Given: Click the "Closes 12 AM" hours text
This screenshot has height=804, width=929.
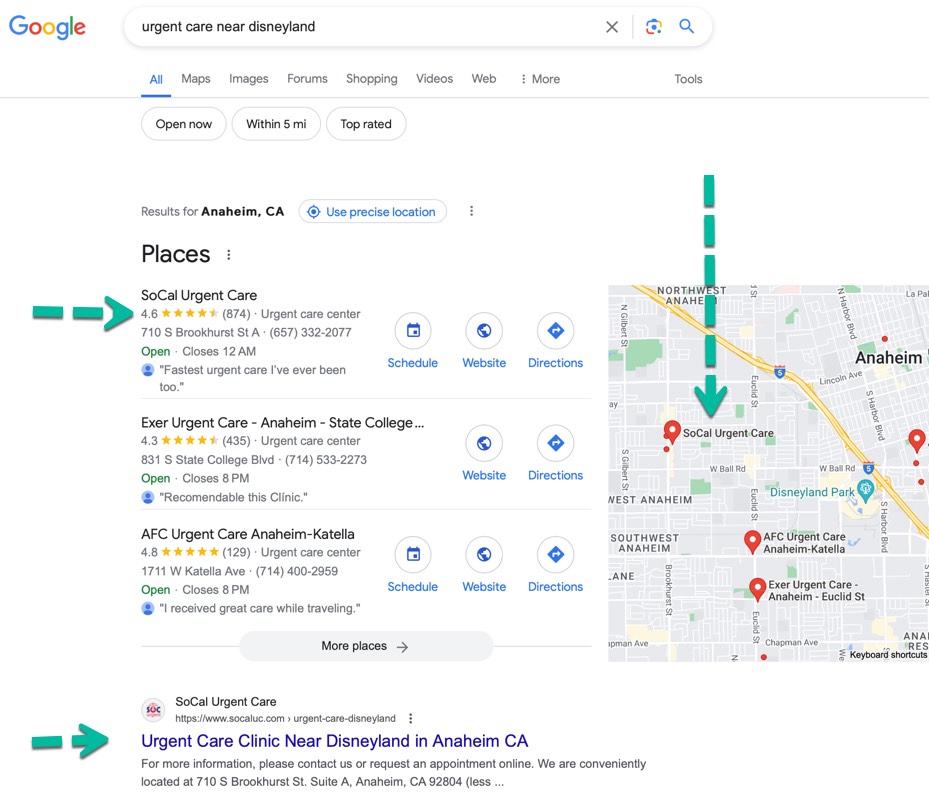Looking at the screenshot, I should click(219, 351).
